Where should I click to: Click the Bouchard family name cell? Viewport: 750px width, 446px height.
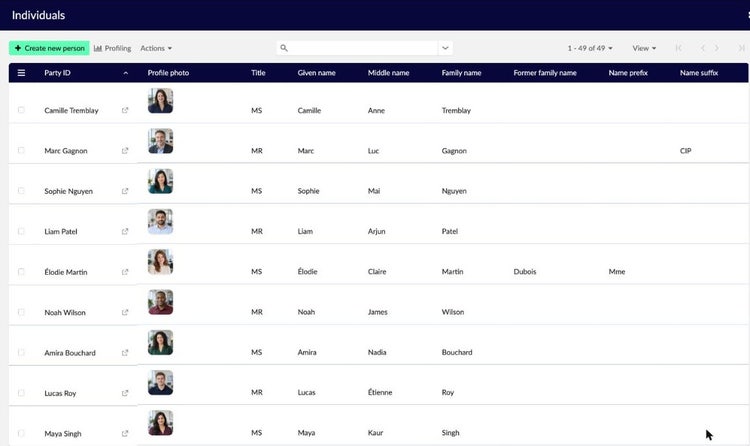[457, 352]
